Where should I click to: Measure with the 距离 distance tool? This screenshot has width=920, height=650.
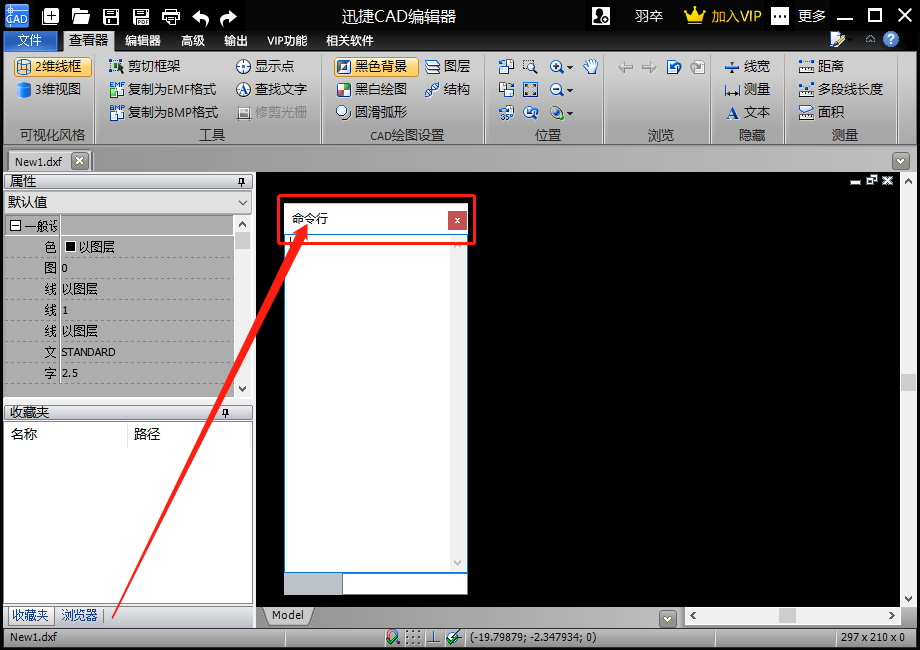(x=821, y=66)
